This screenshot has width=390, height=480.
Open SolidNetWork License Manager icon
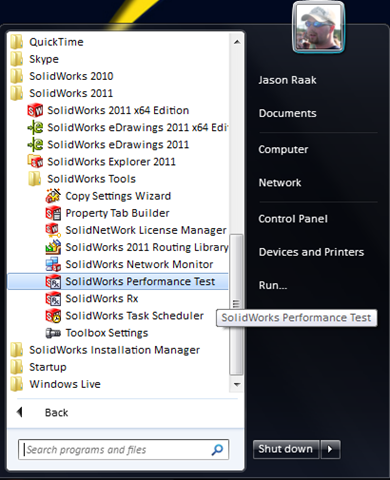(53, 230)
